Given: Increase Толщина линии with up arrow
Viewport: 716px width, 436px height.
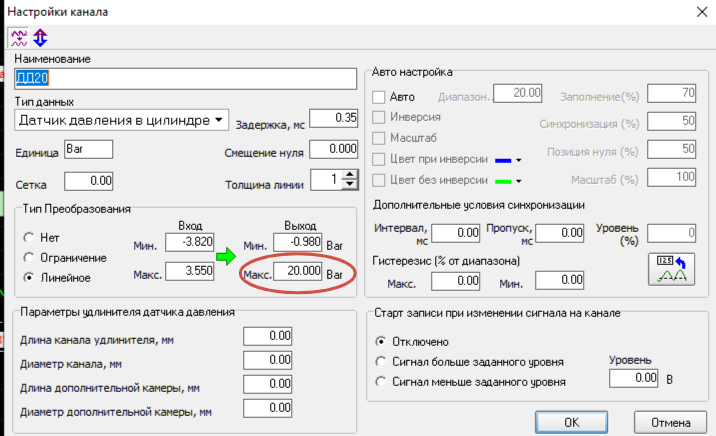Looking at the screenshot, I should point(350,175).
